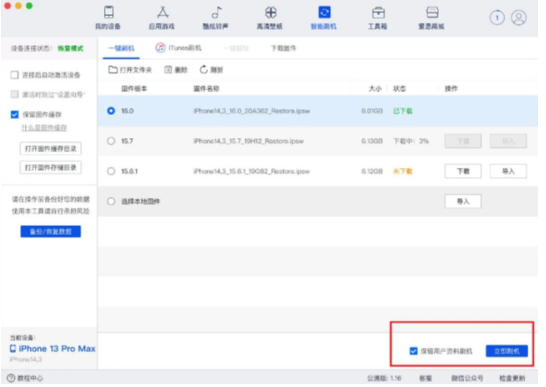Image resolution: width=546 pixels, height=387 pixels.
Task: Click the green 已下载 status text
Action: point(404,111)
